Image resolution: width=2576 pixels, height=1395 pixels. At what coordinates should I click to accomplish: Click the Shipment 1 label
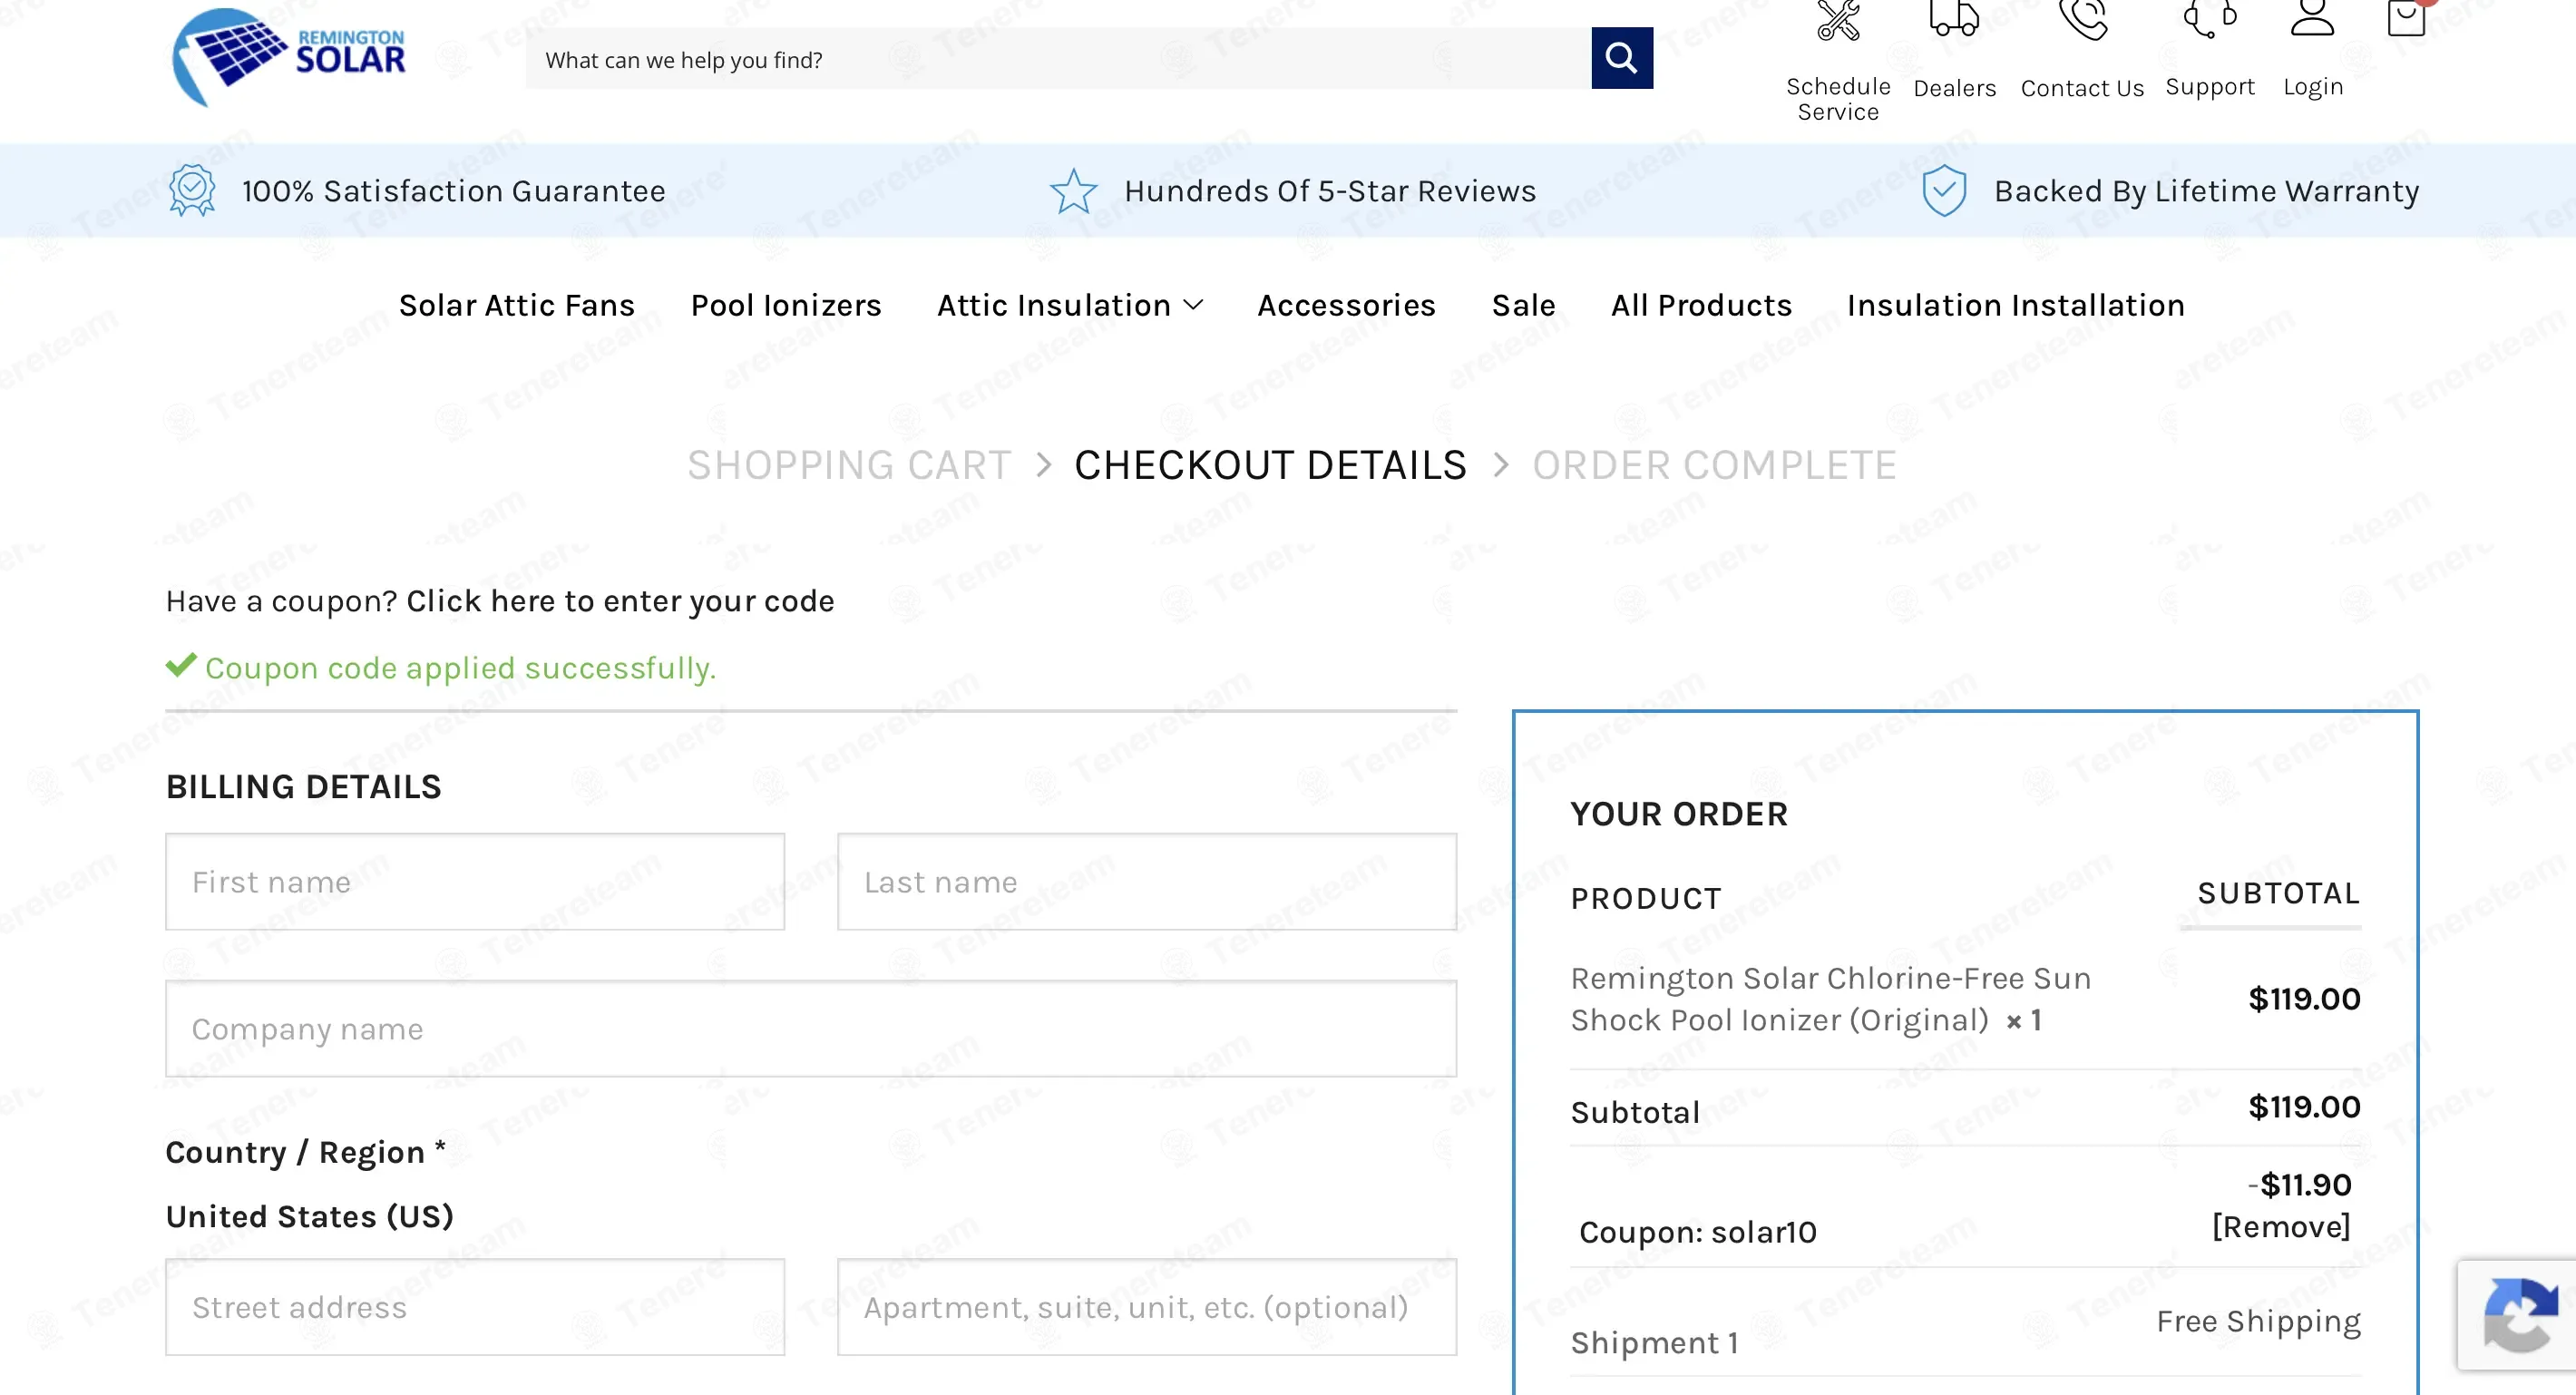click(x=1655, y=1342)
